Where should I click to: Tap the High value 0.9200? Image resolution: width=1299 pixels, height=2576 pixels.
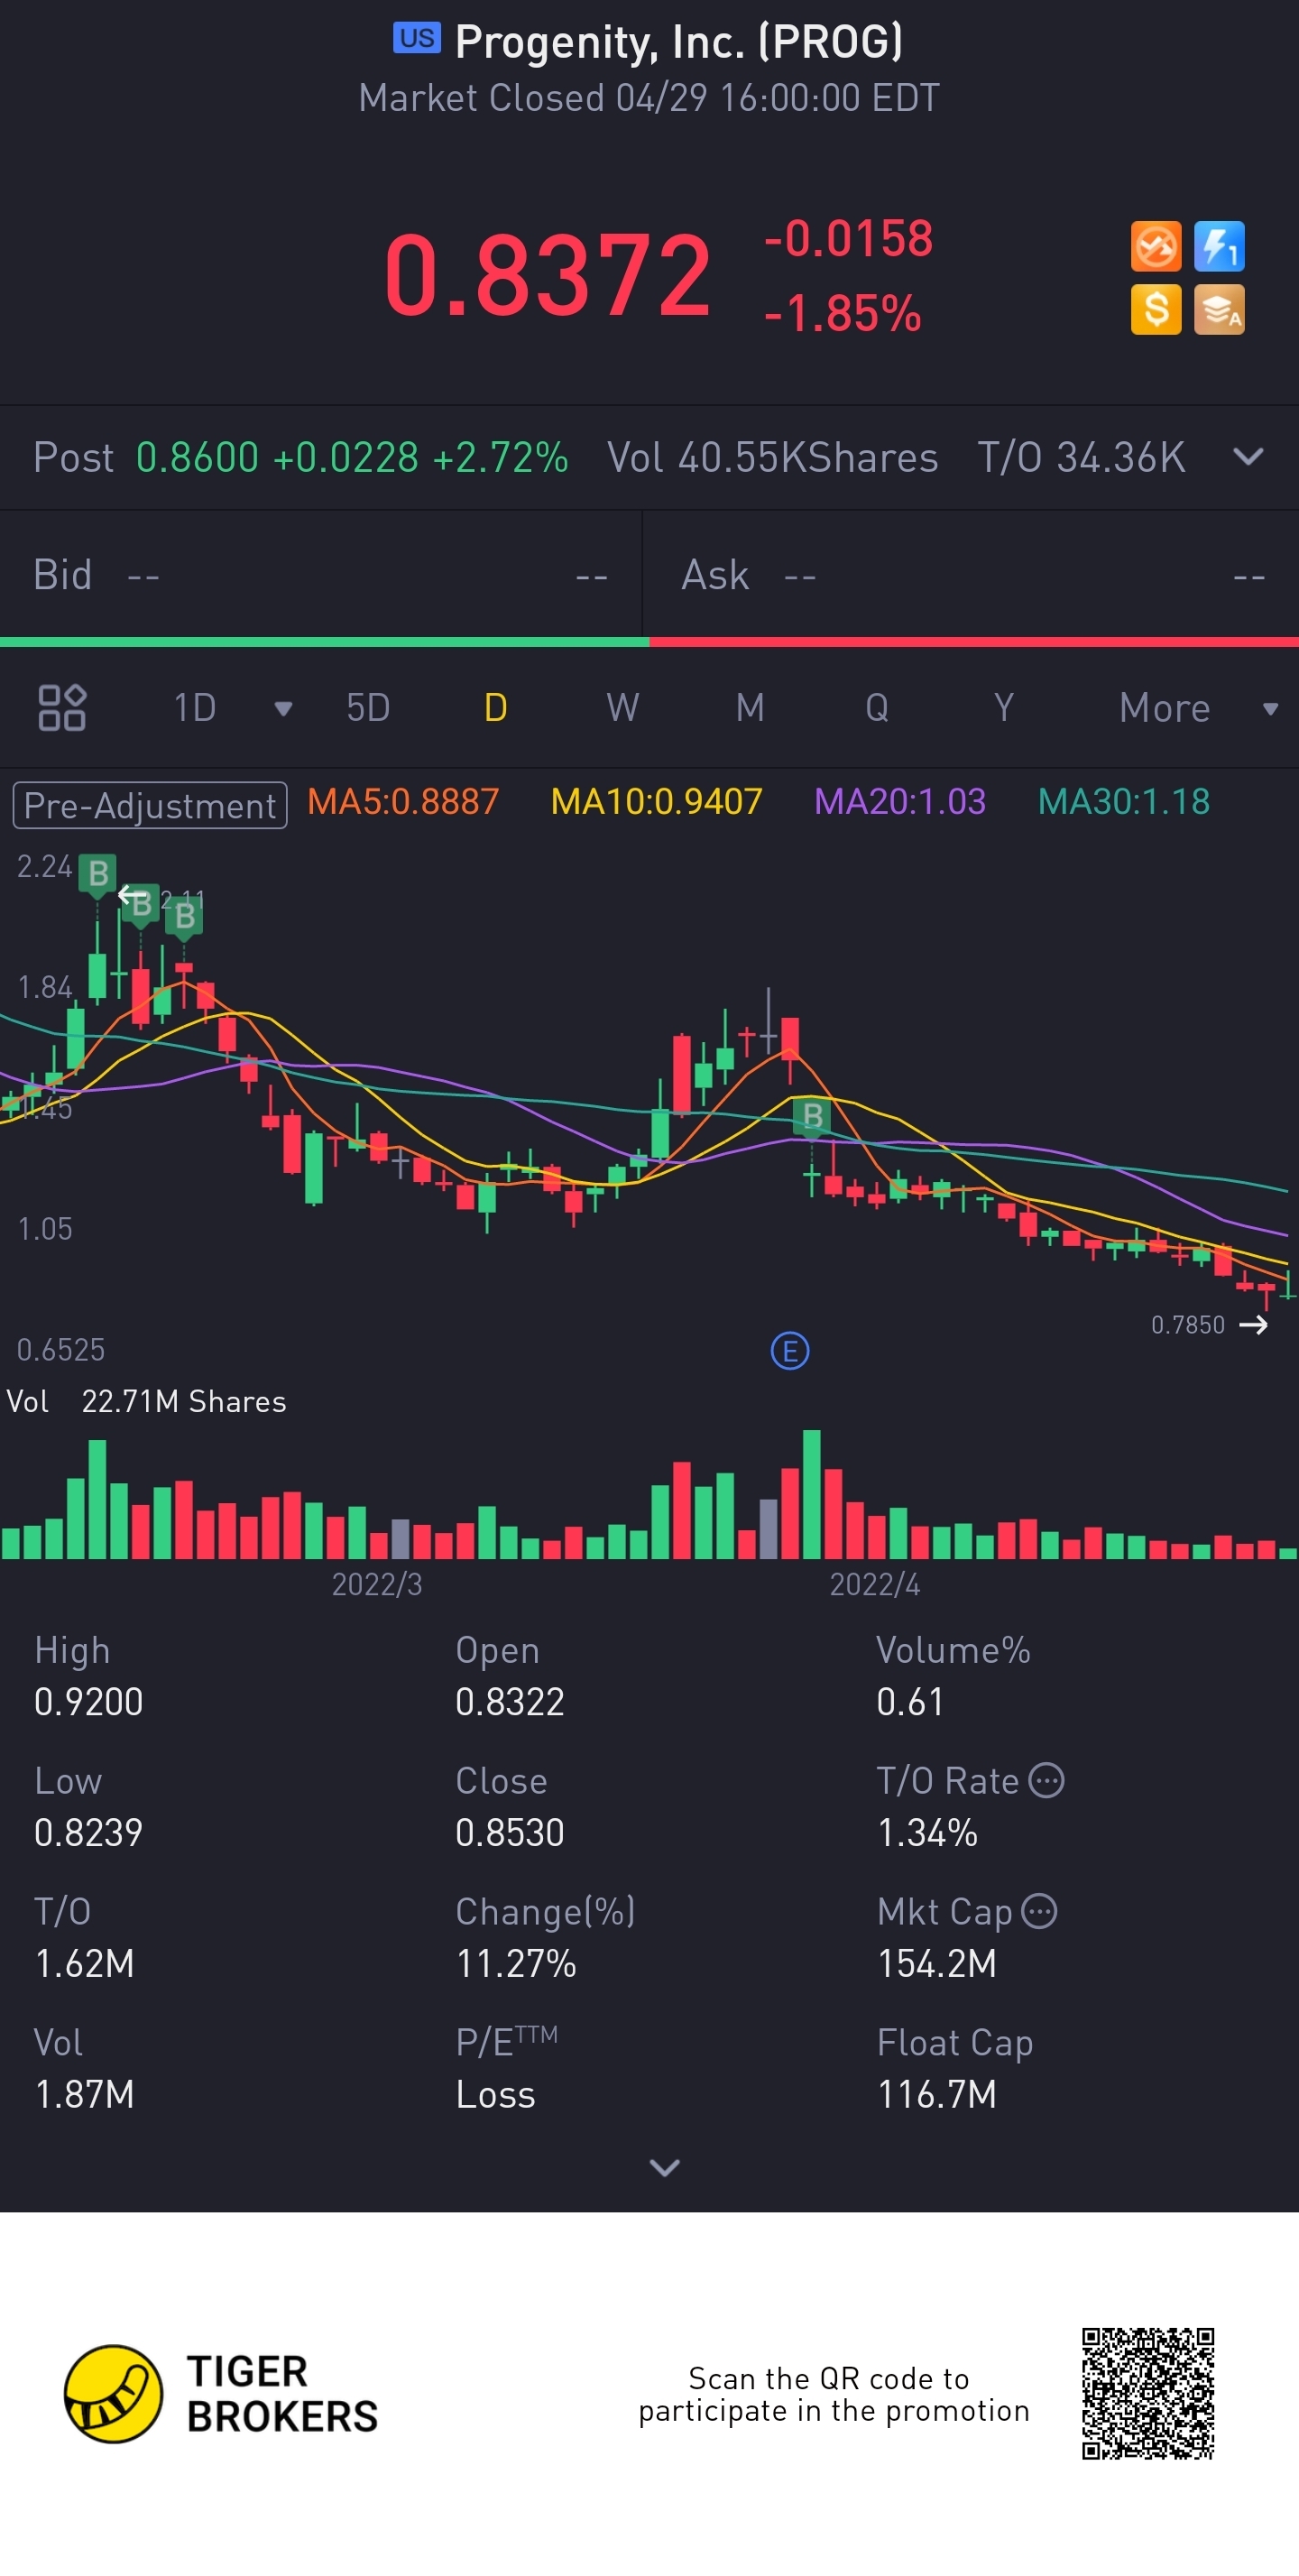88,1702
